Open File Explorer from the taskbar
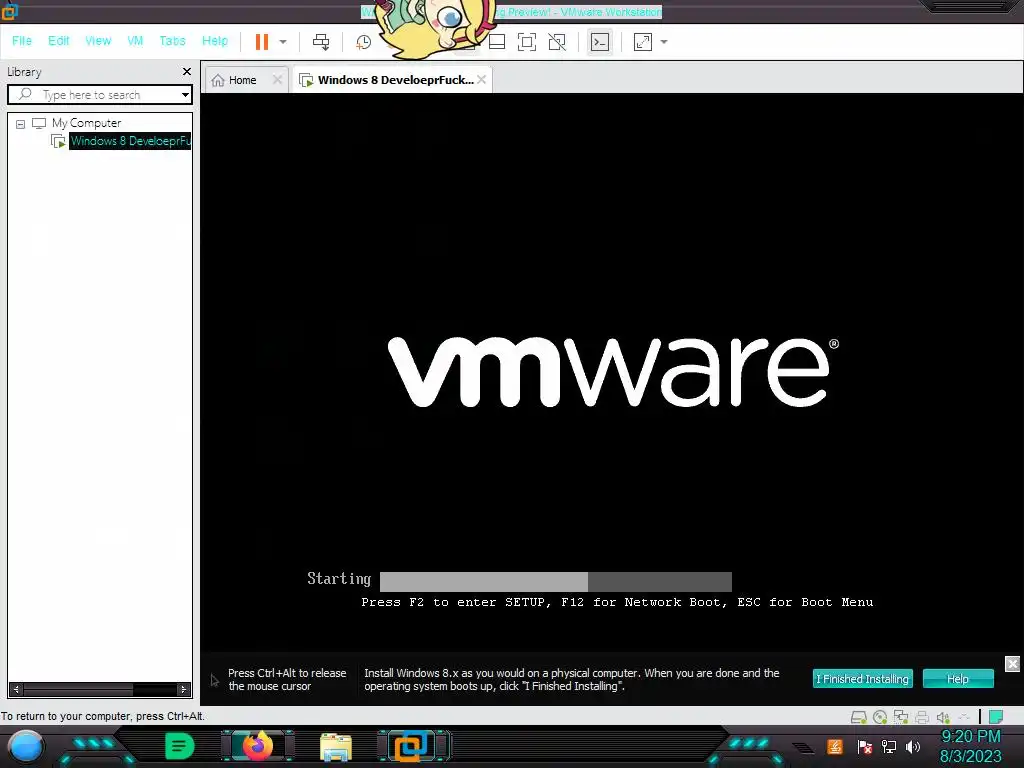Screen dimensions: 1024x768 click(336, 747)
